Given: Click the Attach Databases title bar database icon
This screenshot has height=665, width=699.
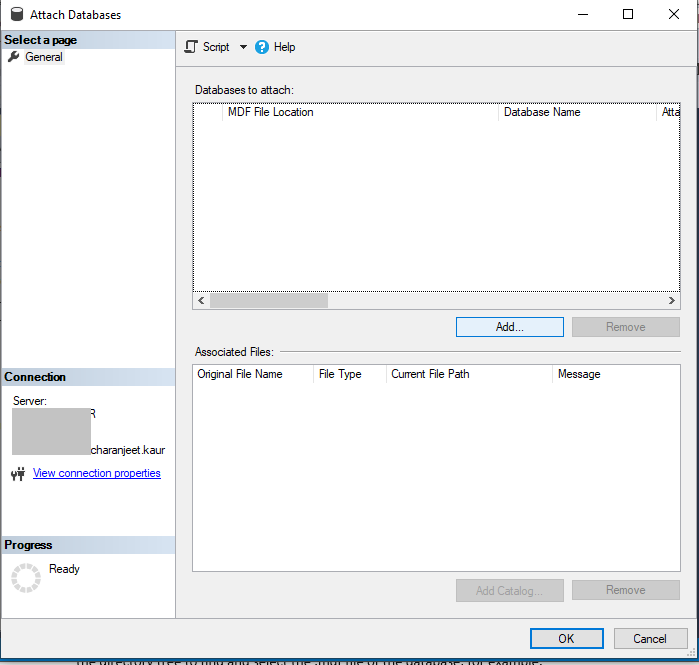Looking at the screenshot, I should click(x=16, y=14).
